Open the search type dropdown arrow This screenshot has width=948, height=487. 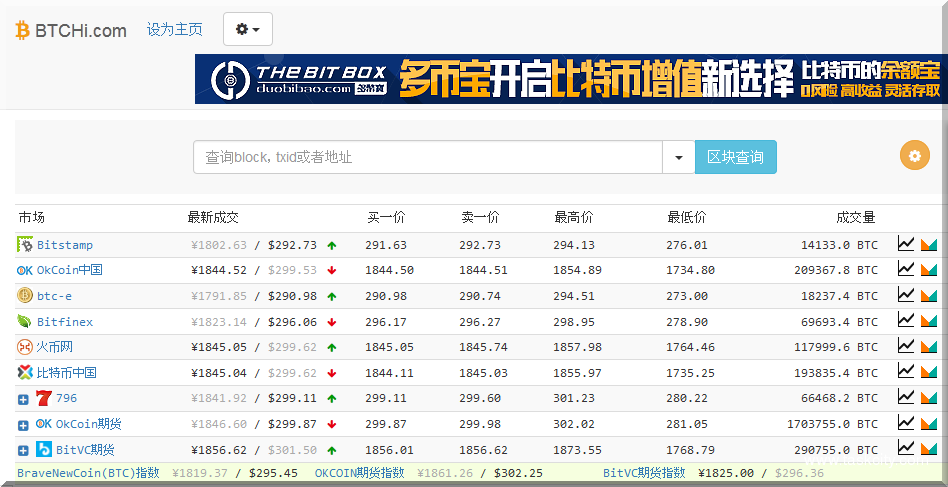click(x=679, y=157)
